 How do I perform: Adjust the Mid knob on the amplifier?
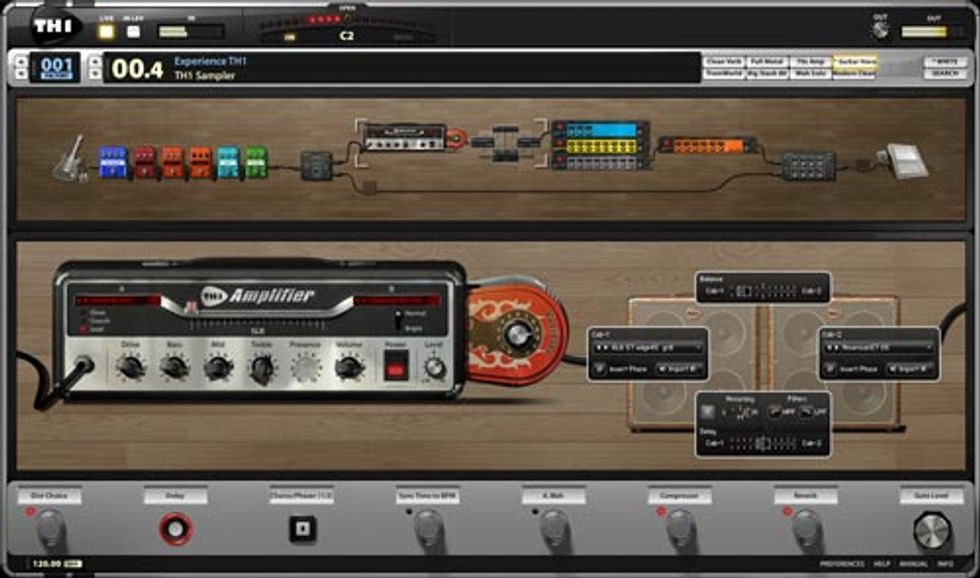218,367
